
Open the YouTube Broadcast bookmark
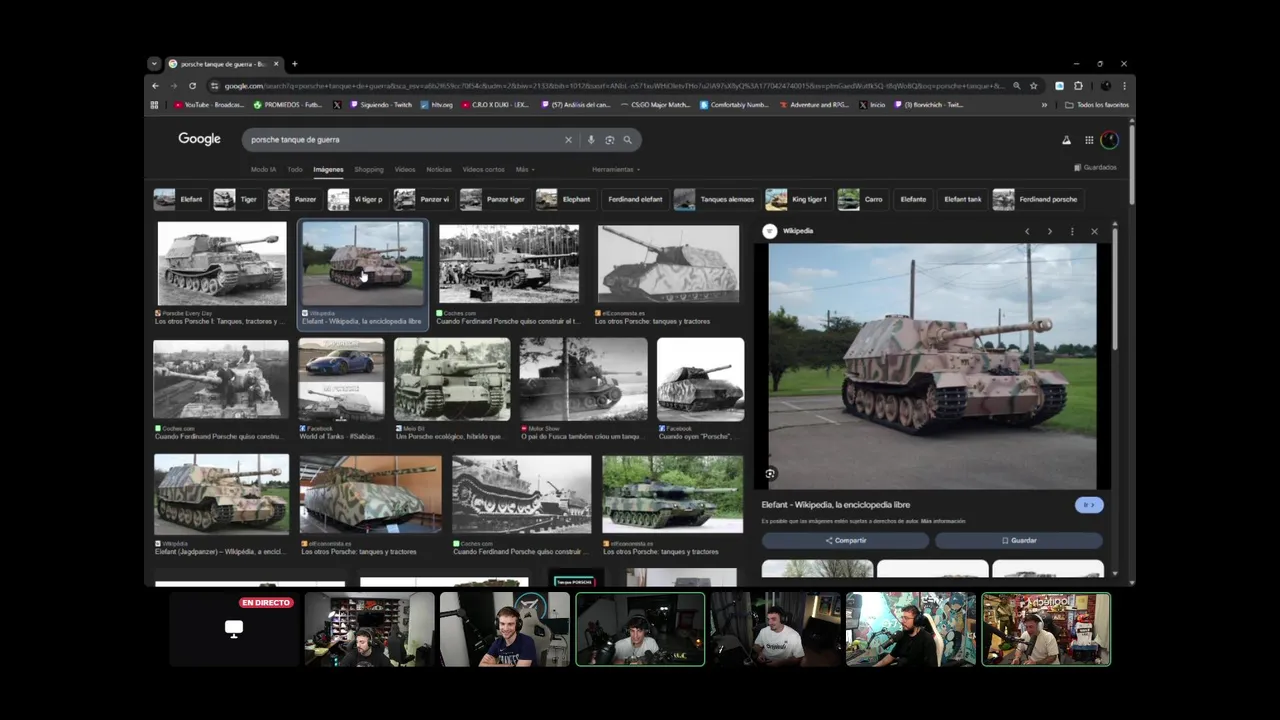[x=209, y=104]
